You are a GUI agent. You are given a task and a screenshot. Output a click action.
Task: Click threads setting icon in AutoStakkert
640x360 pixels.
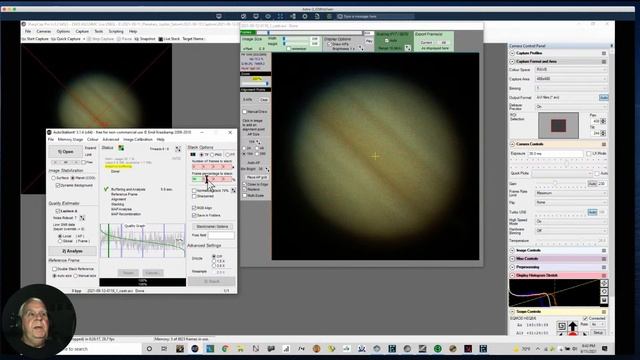(178, 149)
